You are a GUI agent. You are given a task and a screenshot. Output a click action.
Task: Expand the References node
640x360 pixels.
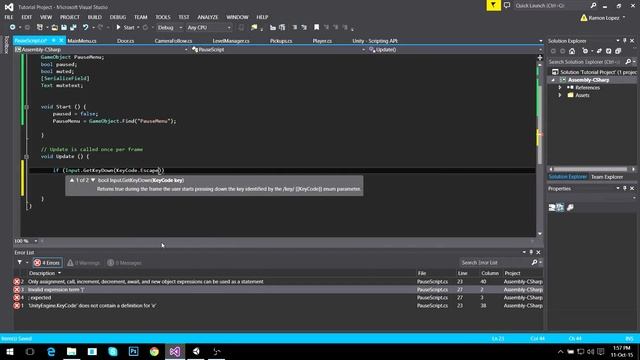pos(560,88)
